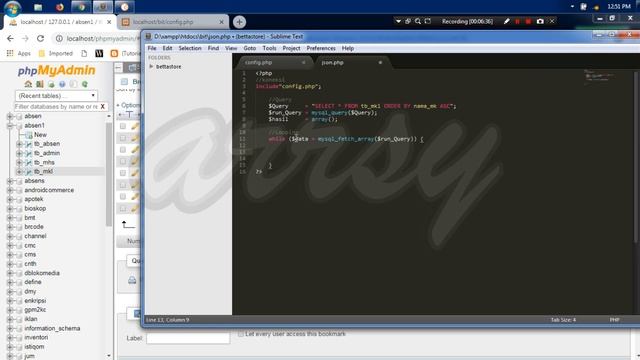Click recorder pencil annotate icon
Viewport: 640px width, 360px height.
(507, 21)
